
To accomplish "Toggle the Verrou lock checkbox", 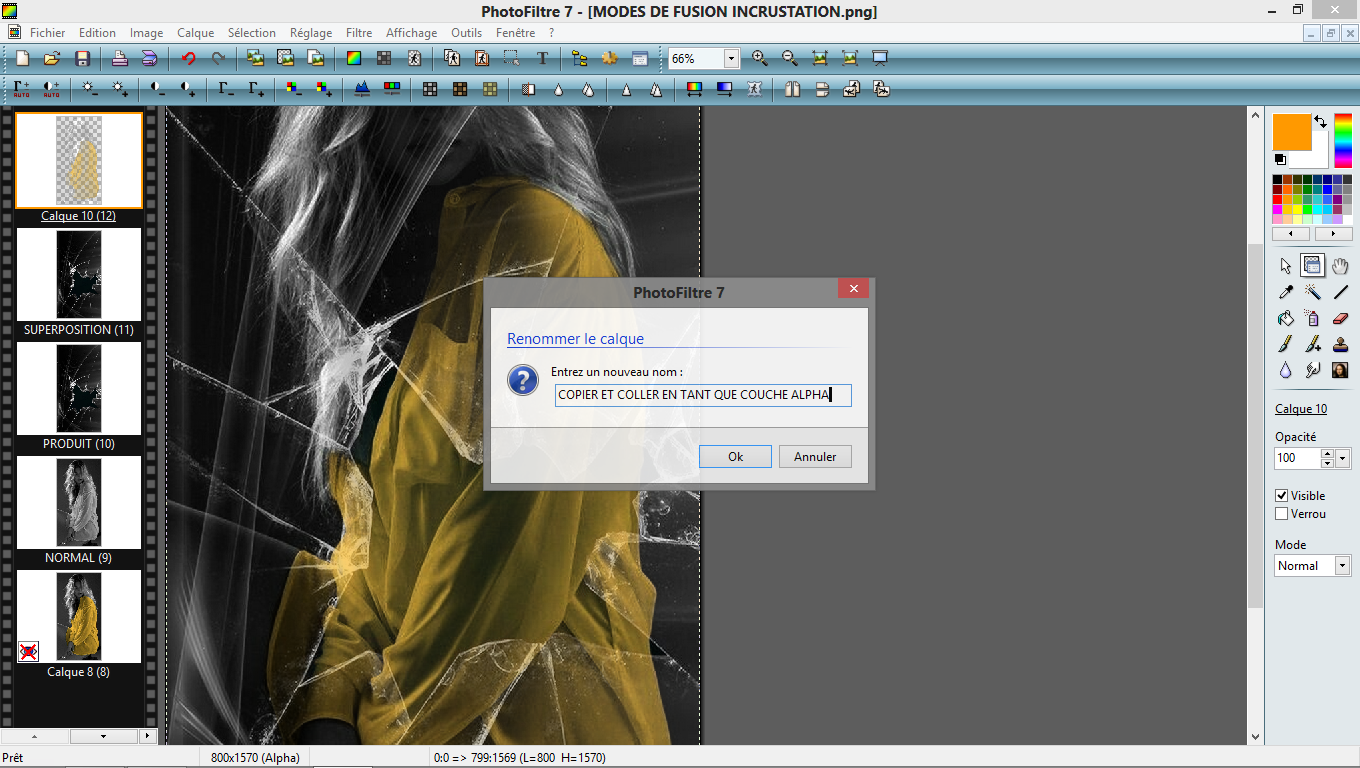I will pos(1282,513).
